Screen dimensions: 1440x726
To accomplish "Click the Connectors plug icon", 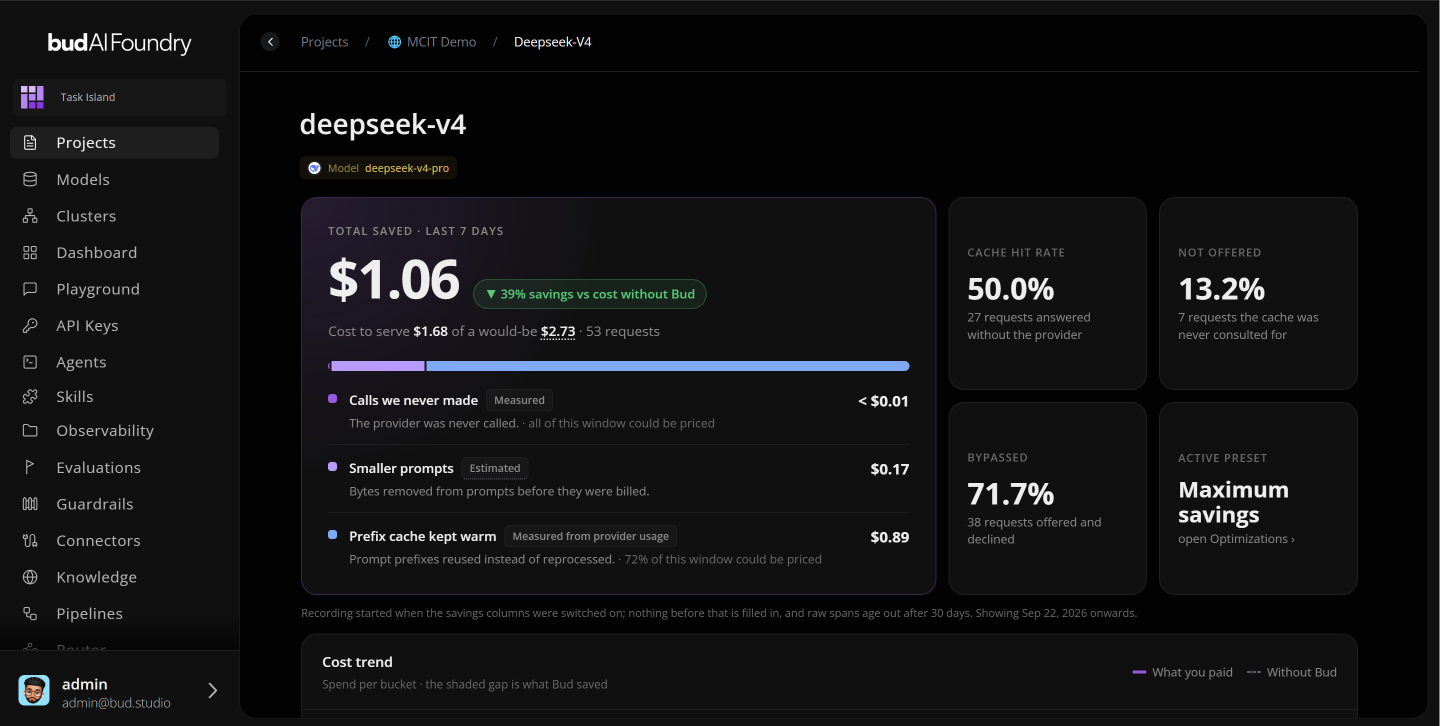I will [30, 541].
